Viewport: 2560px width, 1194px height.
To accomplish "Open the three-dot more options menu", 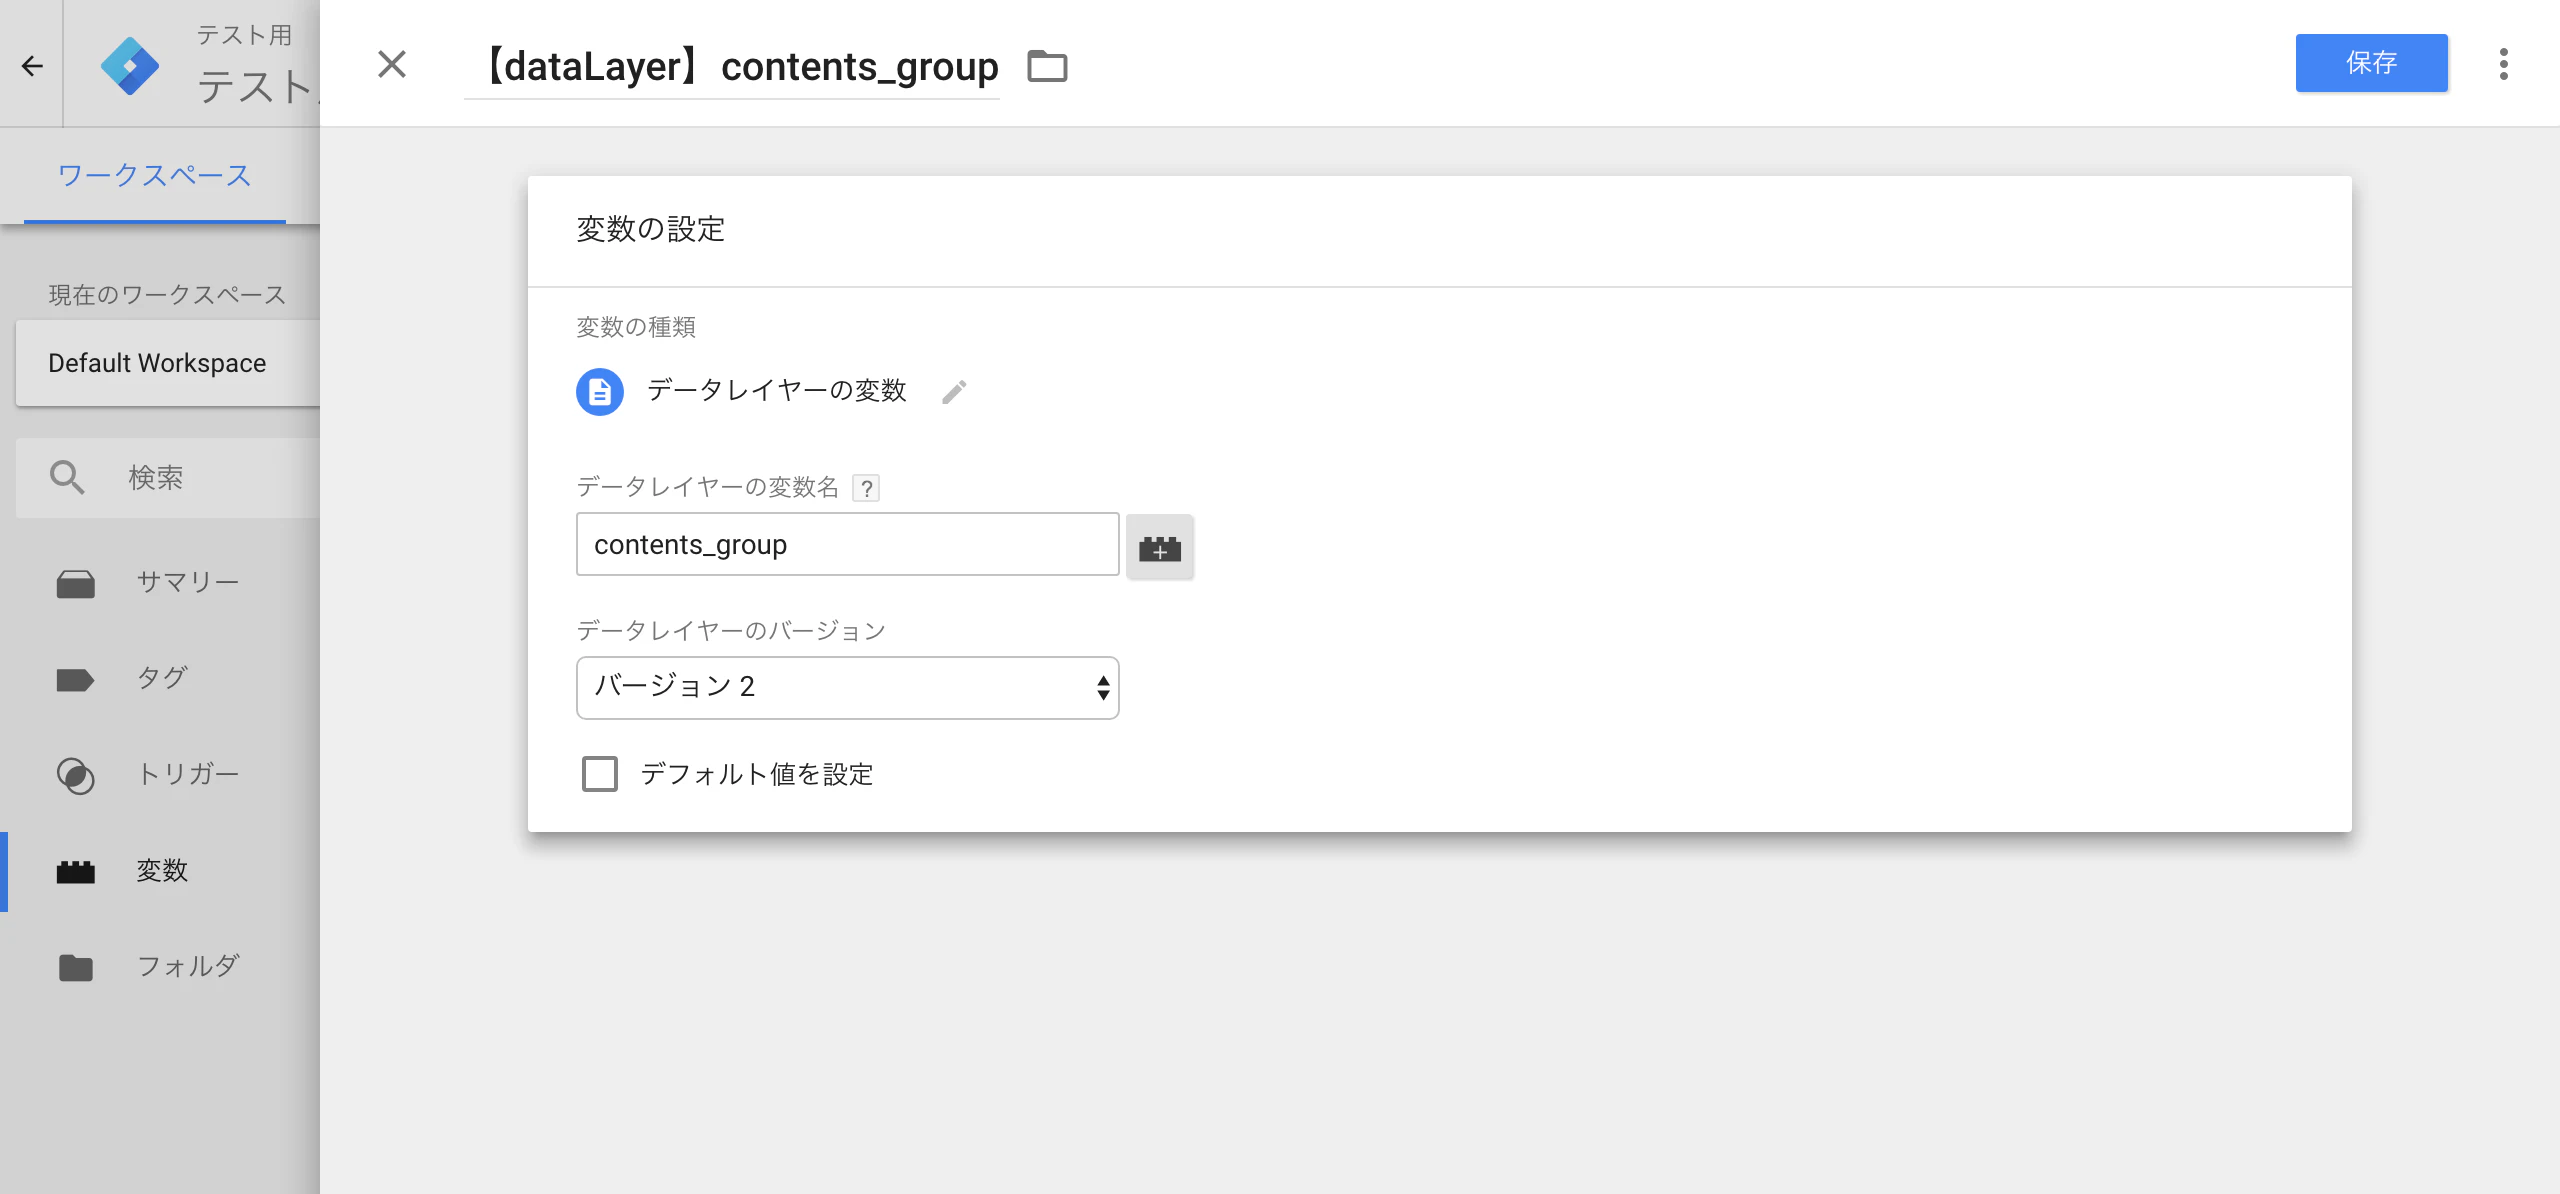I will tap(2503, 64).
